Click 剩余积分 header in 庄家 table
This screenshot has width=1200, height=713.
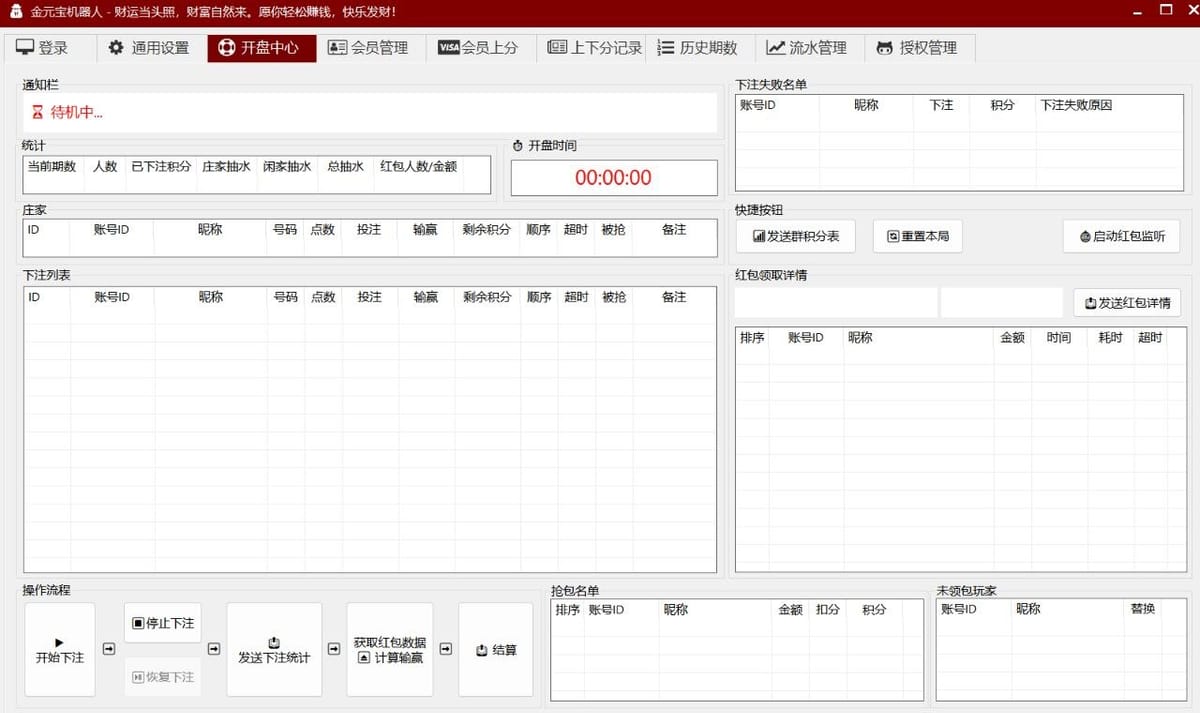(x=487, y=230)
